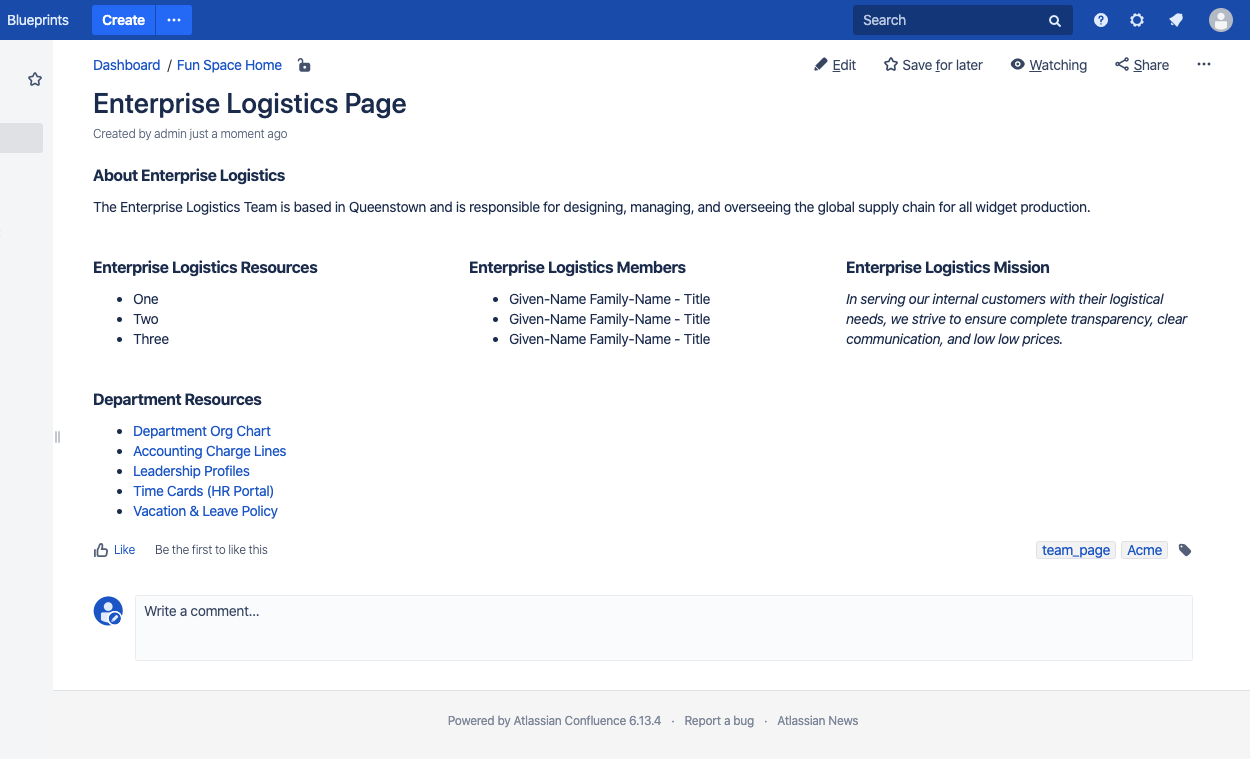The width and height of the screenshot is (1250, 759).
Task: Expand the Create more options ellipsis
Action: tap(174, 20)
